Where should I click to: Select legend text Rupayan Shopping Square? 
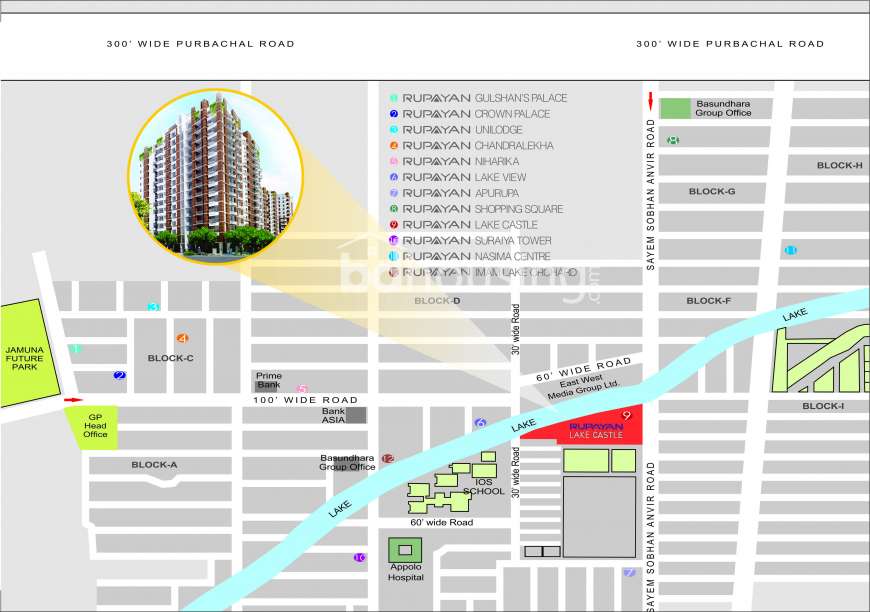(483, 209)
